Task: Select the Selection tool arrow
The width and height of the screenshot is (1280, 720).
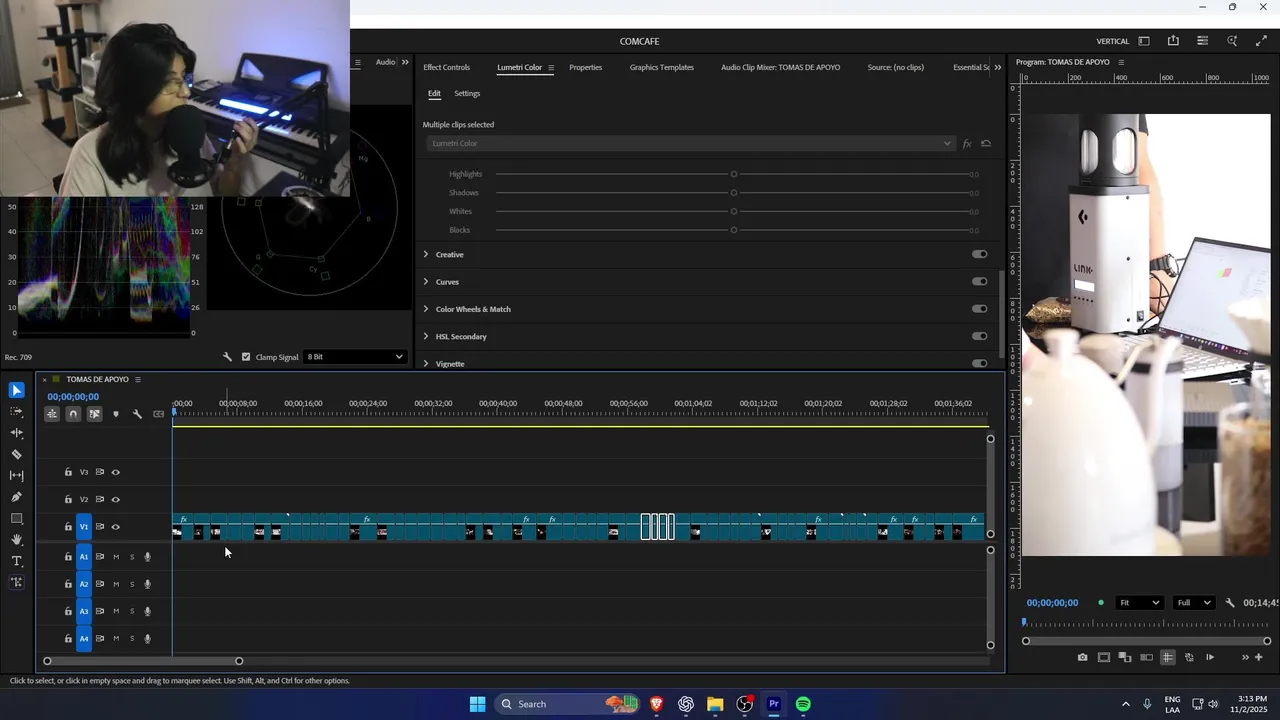Action: tap(17, 390)
